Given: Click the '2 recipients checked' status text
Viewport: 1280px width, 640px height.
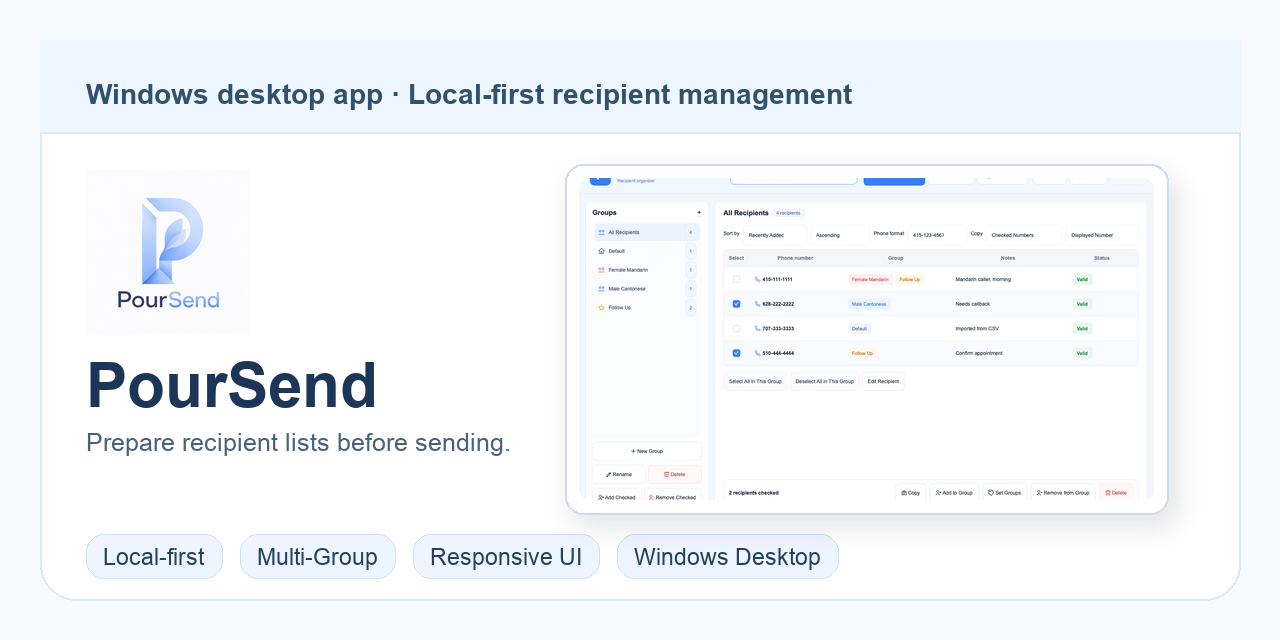Looking at the screenshot, I should 754,493.
